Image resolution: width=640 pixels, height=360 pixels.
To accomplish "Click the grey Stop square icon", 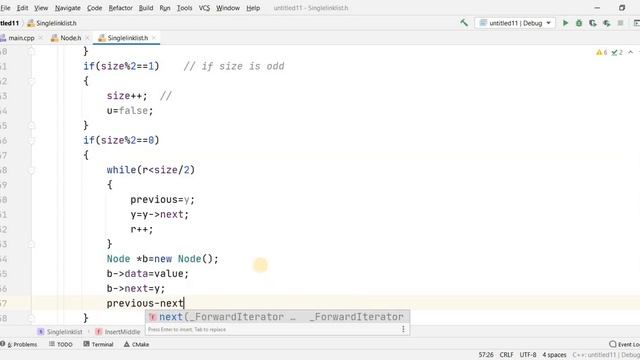I will point(620,23).
